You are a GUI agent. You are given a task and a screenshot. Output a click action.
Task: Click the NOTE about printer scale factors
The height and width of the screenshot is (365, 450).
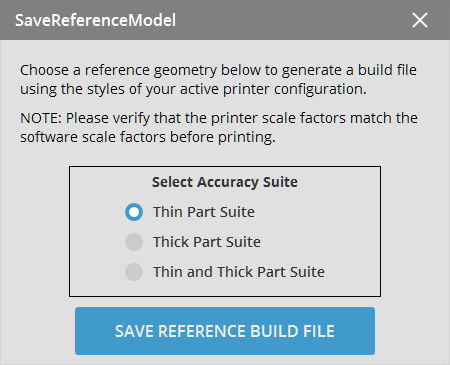click(x=219, y=128)
